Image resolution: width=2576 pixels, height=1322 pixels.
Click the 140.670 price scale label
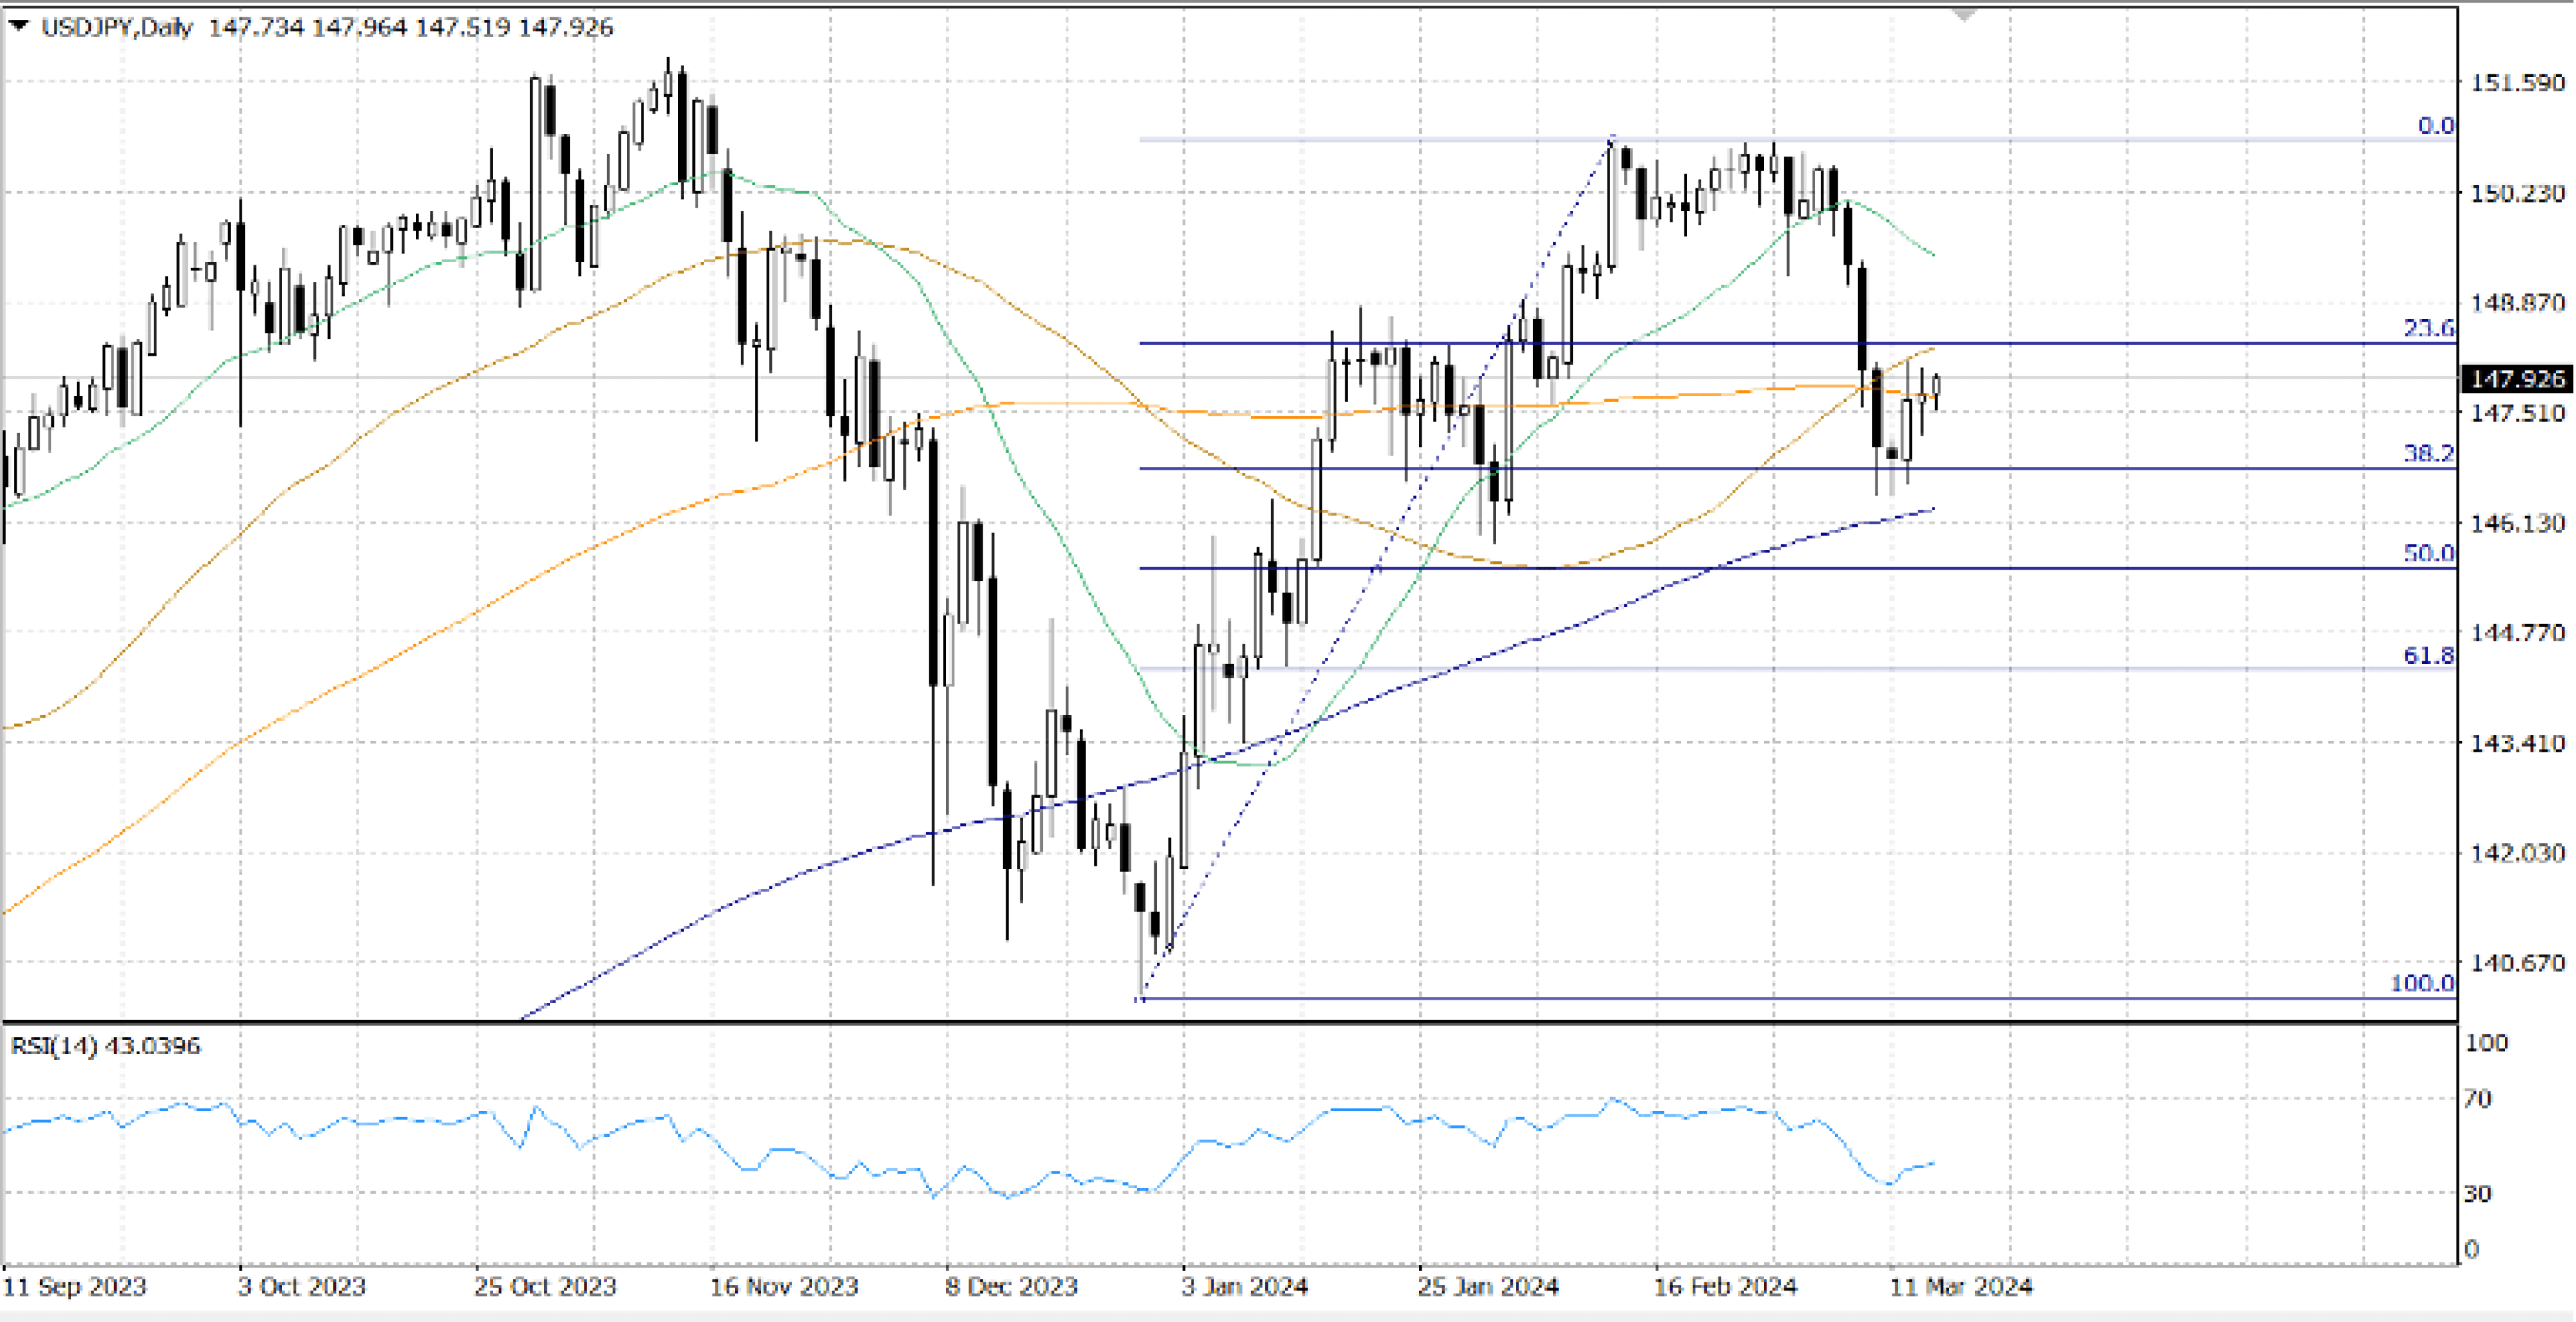[2517, 963]
